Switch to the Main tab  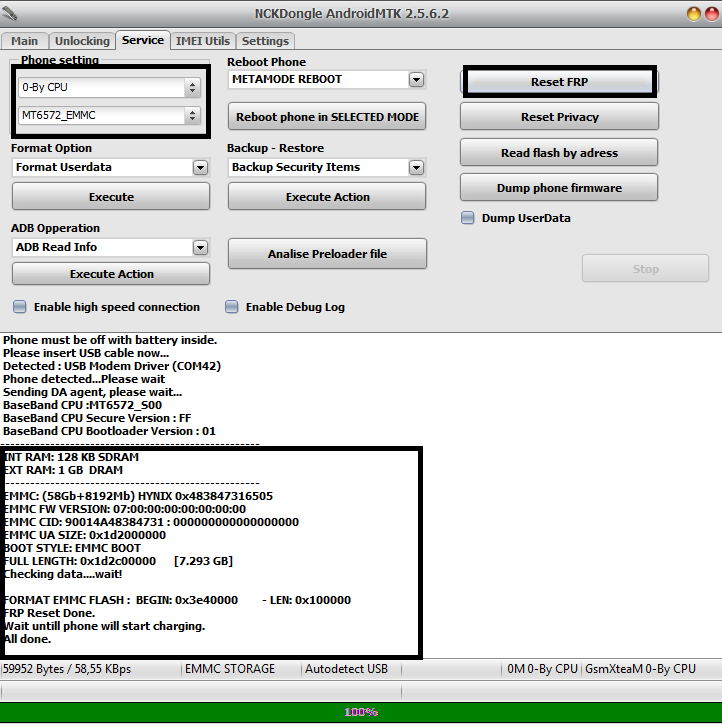(x=24, y=41)
